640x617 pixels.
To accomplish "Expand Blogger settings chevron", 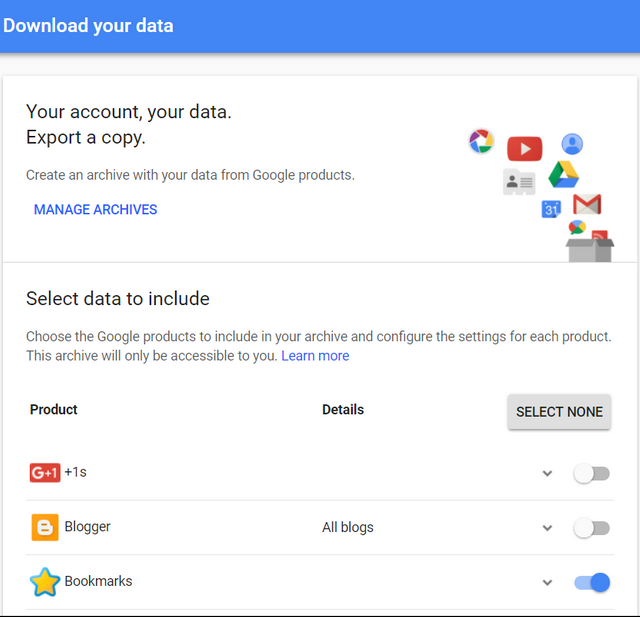I will [x=547, y=528].
